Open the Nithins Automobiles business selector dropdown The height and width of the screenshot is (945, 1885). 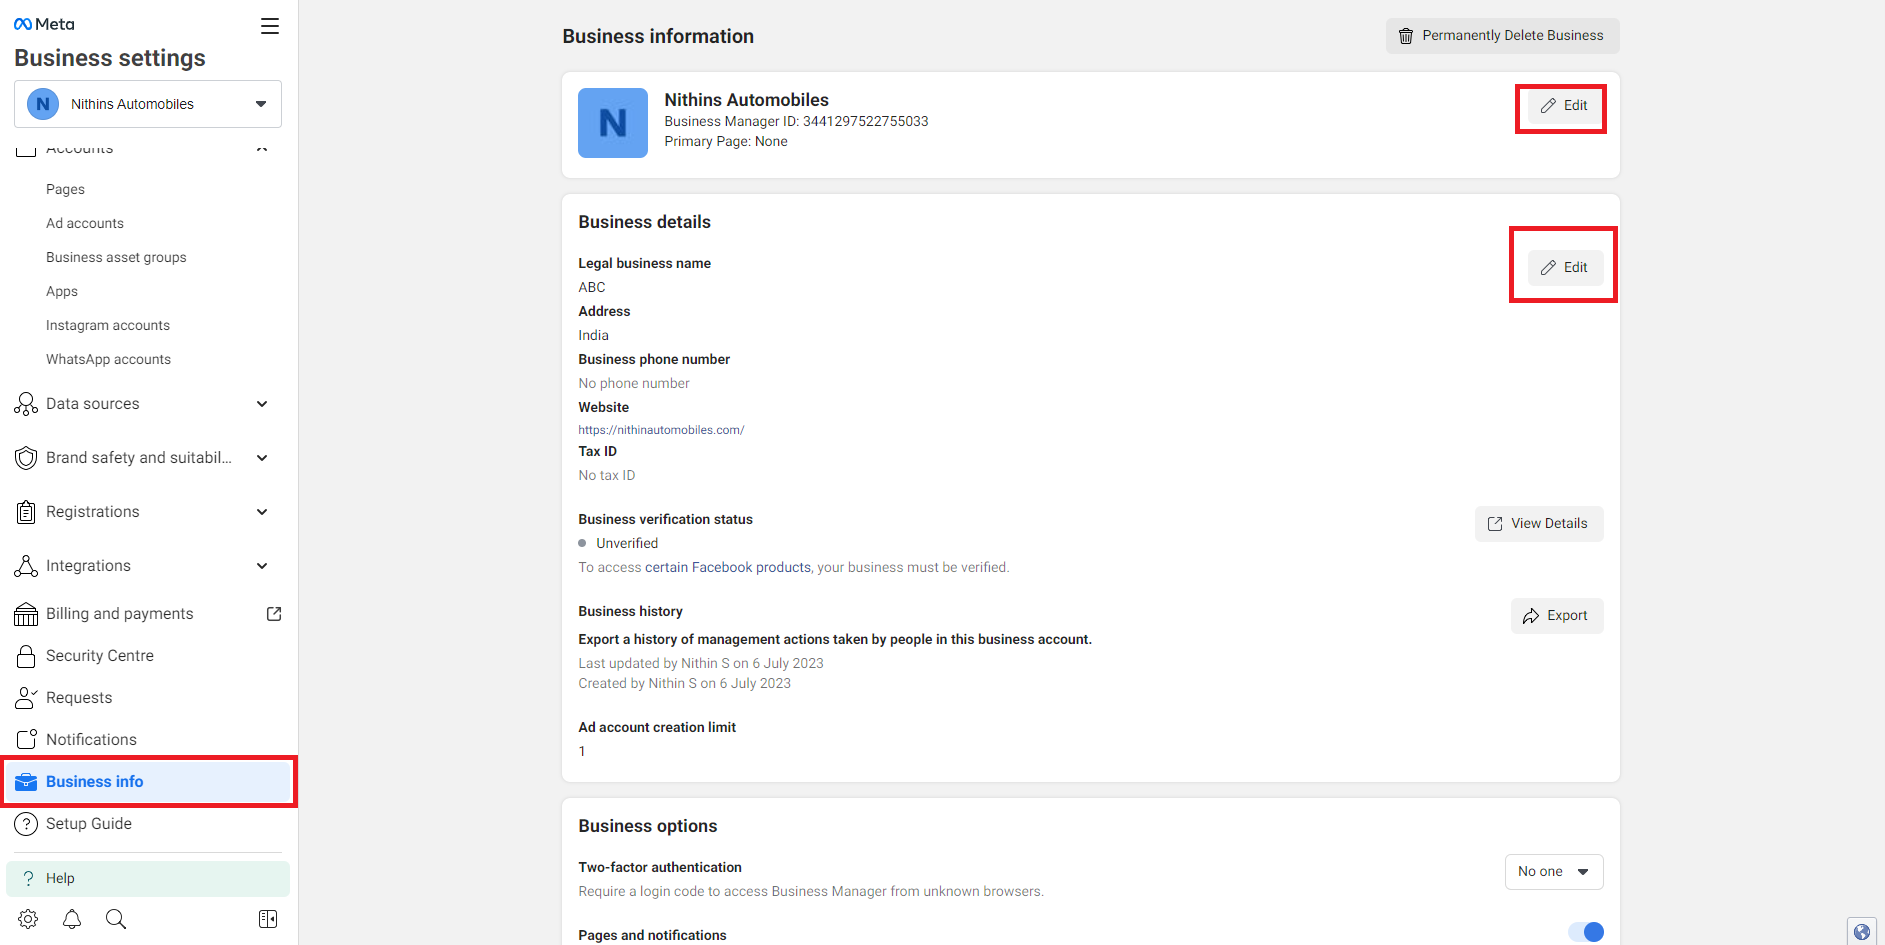[x=148, y=104]
